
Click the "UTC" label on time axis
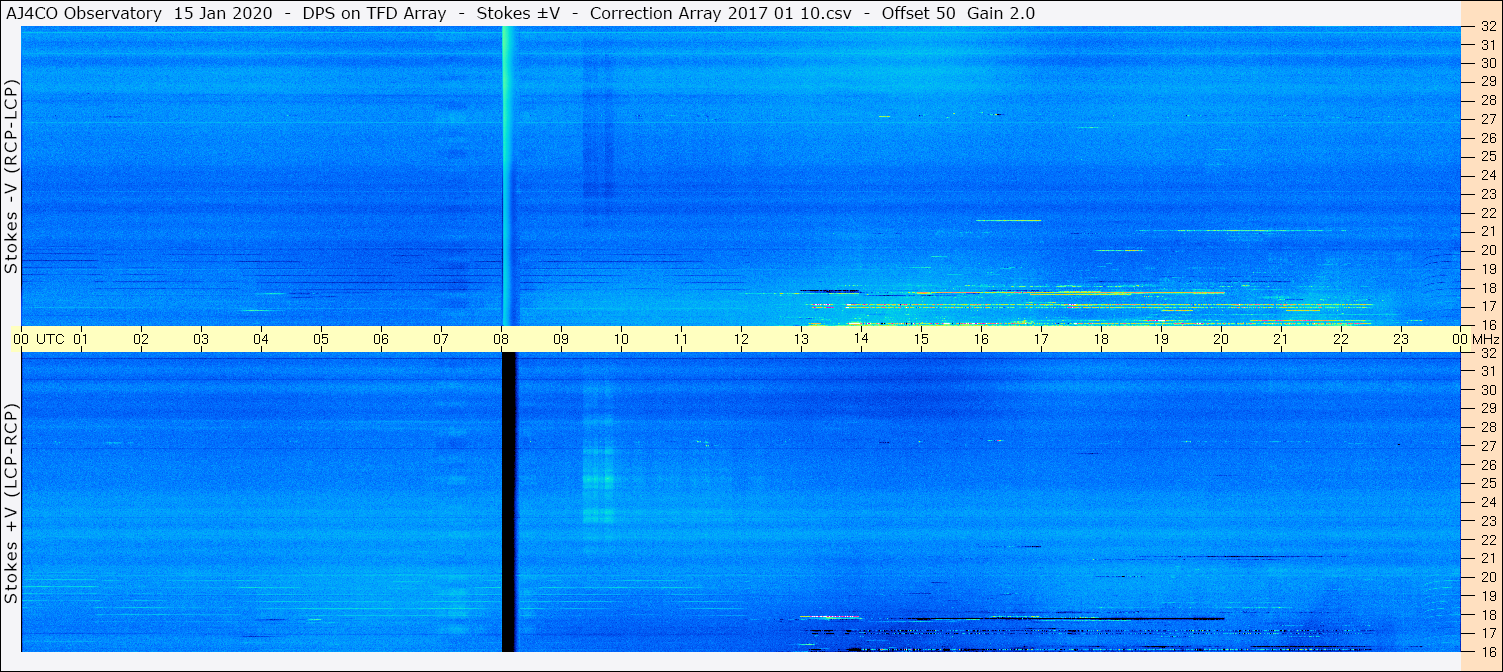[50, 339]
